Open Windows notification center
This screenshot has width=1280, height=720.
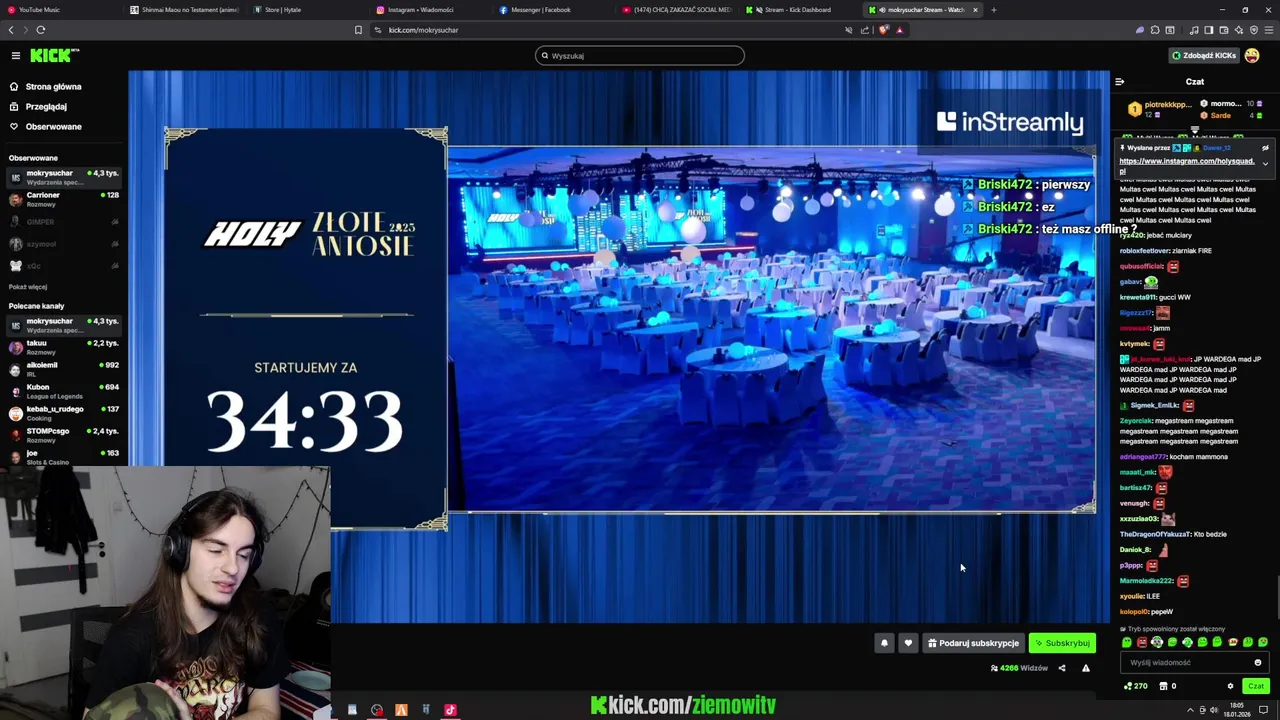[x=1263, y=710]
